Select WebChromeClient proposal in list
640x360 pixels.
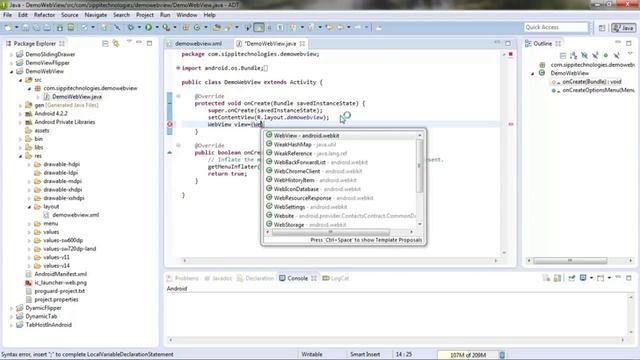pos(340,171)
